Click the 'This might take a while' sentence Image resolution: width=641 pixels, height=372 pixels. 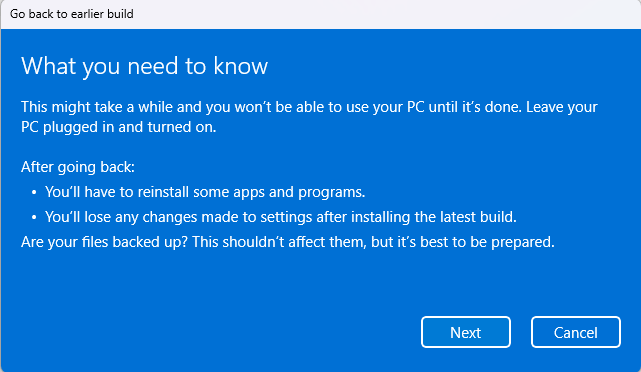click(271, 107)
